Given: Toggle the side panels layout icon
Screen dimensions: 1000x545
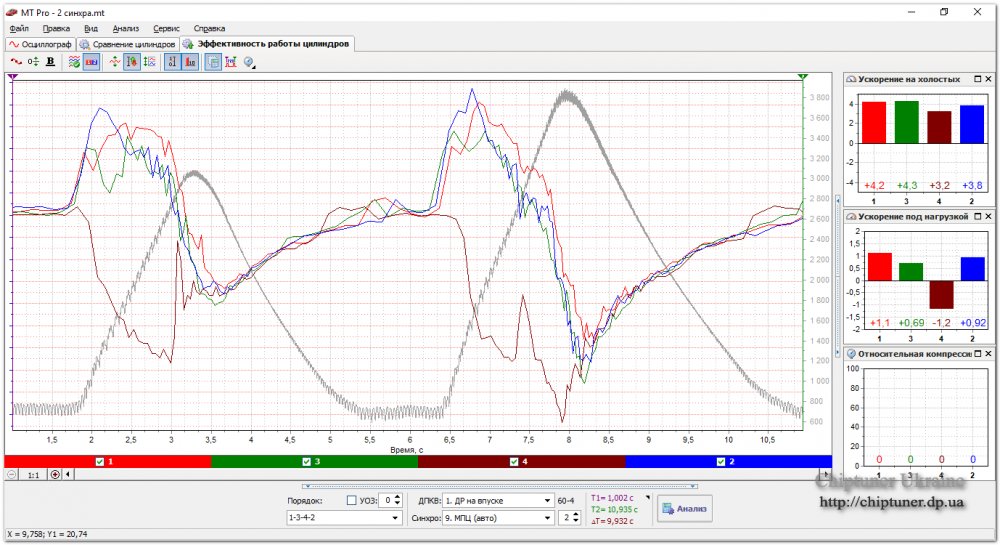Looking at the screenshot, I should point(213,62).
